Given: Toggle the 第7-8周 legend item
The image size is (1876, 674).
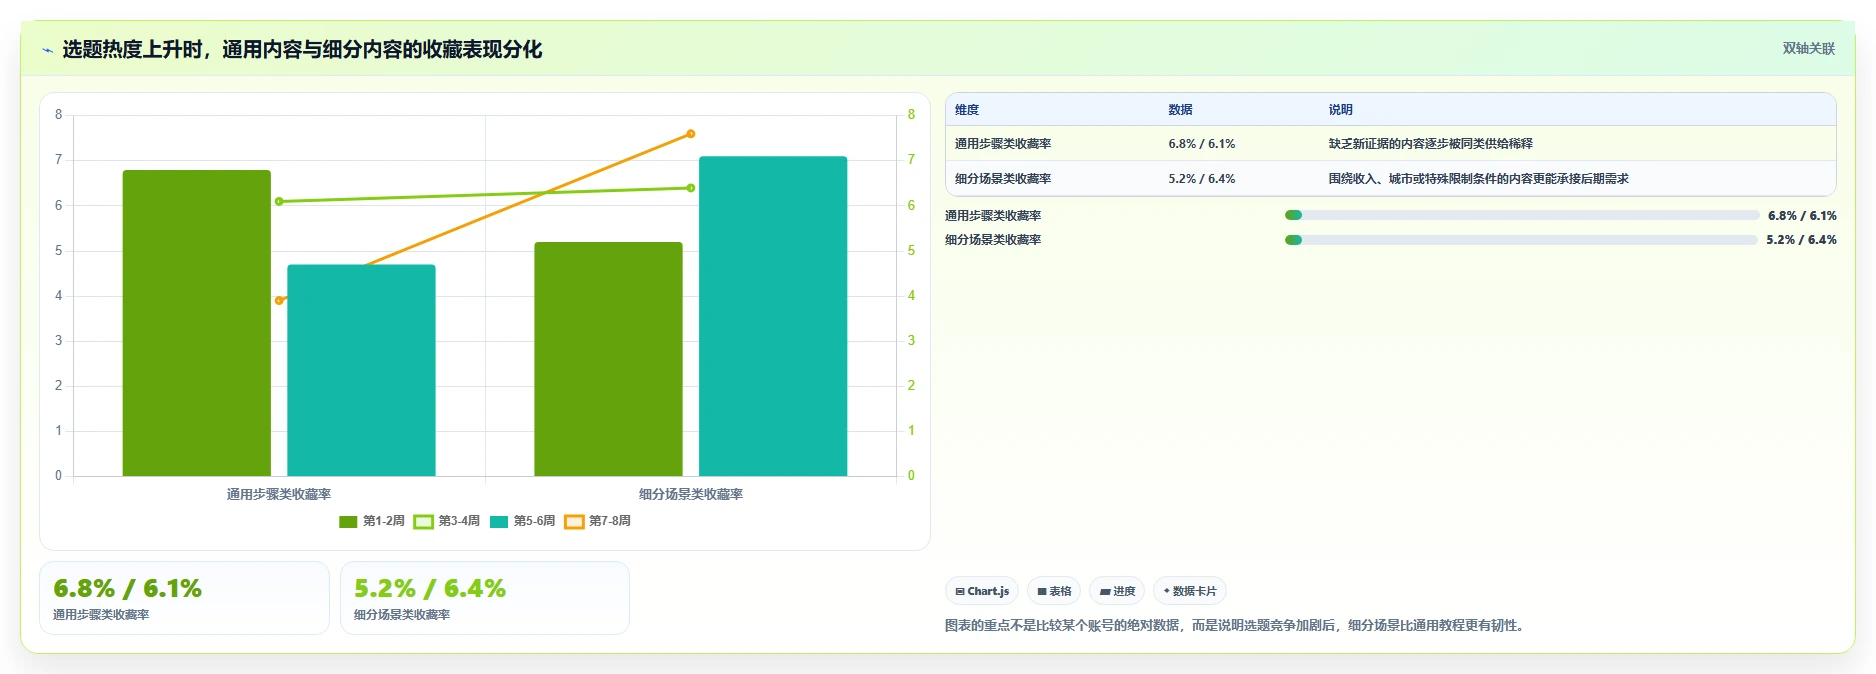Looking at the screenshot, I should point(598,521).
